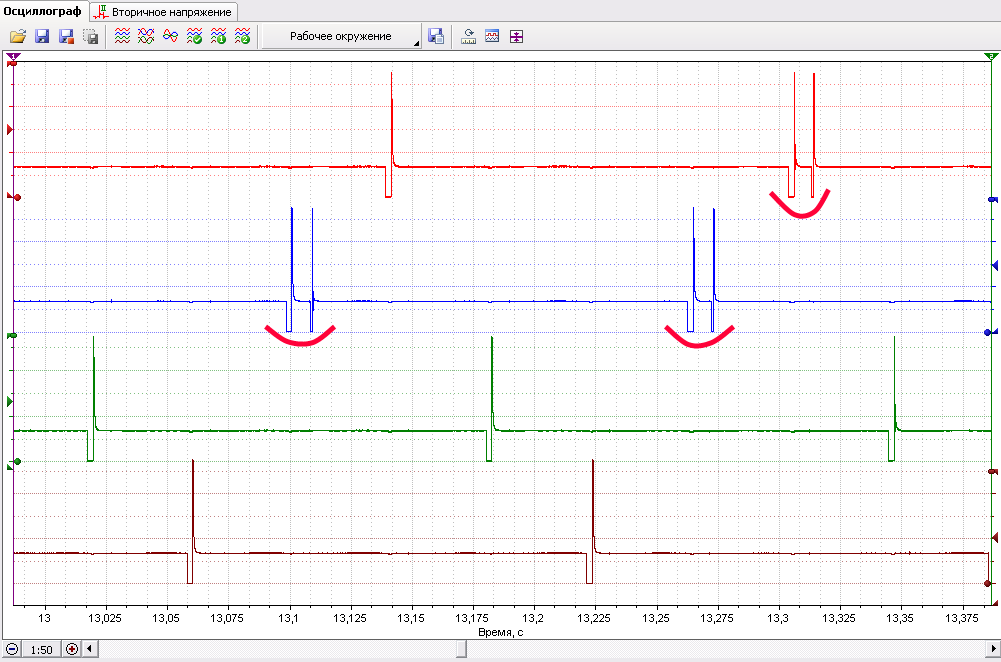Select the stacked separate waveforms display icon
Viewport: 1001px width, 662px height.
[122, 36]
